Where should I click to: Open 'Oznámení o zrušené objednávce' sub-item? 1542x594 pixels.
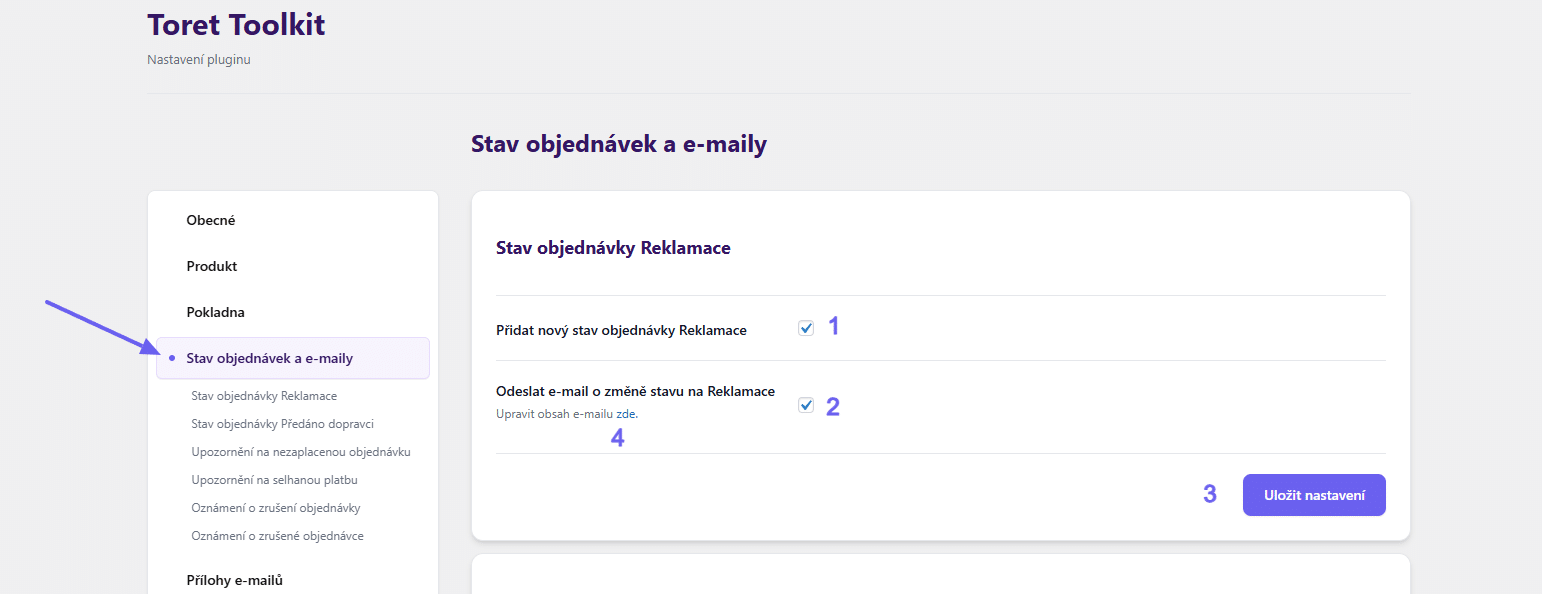coord(277,536)
